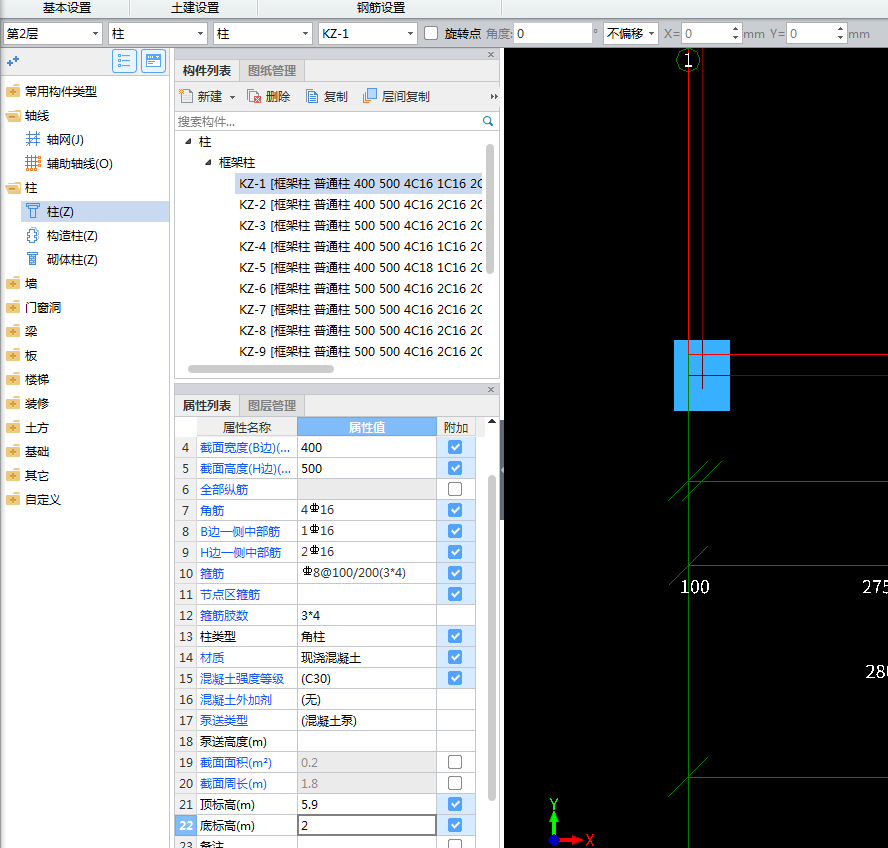Open the first 柱 category dropdown
Viewport: 888px width, 848px height.
[x=157, y=33]
